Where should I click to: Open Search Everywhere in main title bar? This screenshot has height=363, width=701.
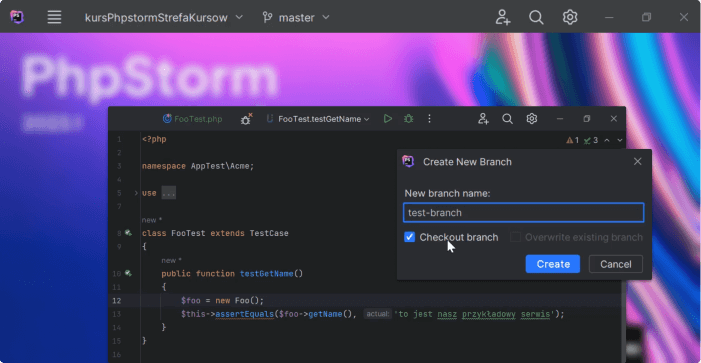(x=536, y=17)
